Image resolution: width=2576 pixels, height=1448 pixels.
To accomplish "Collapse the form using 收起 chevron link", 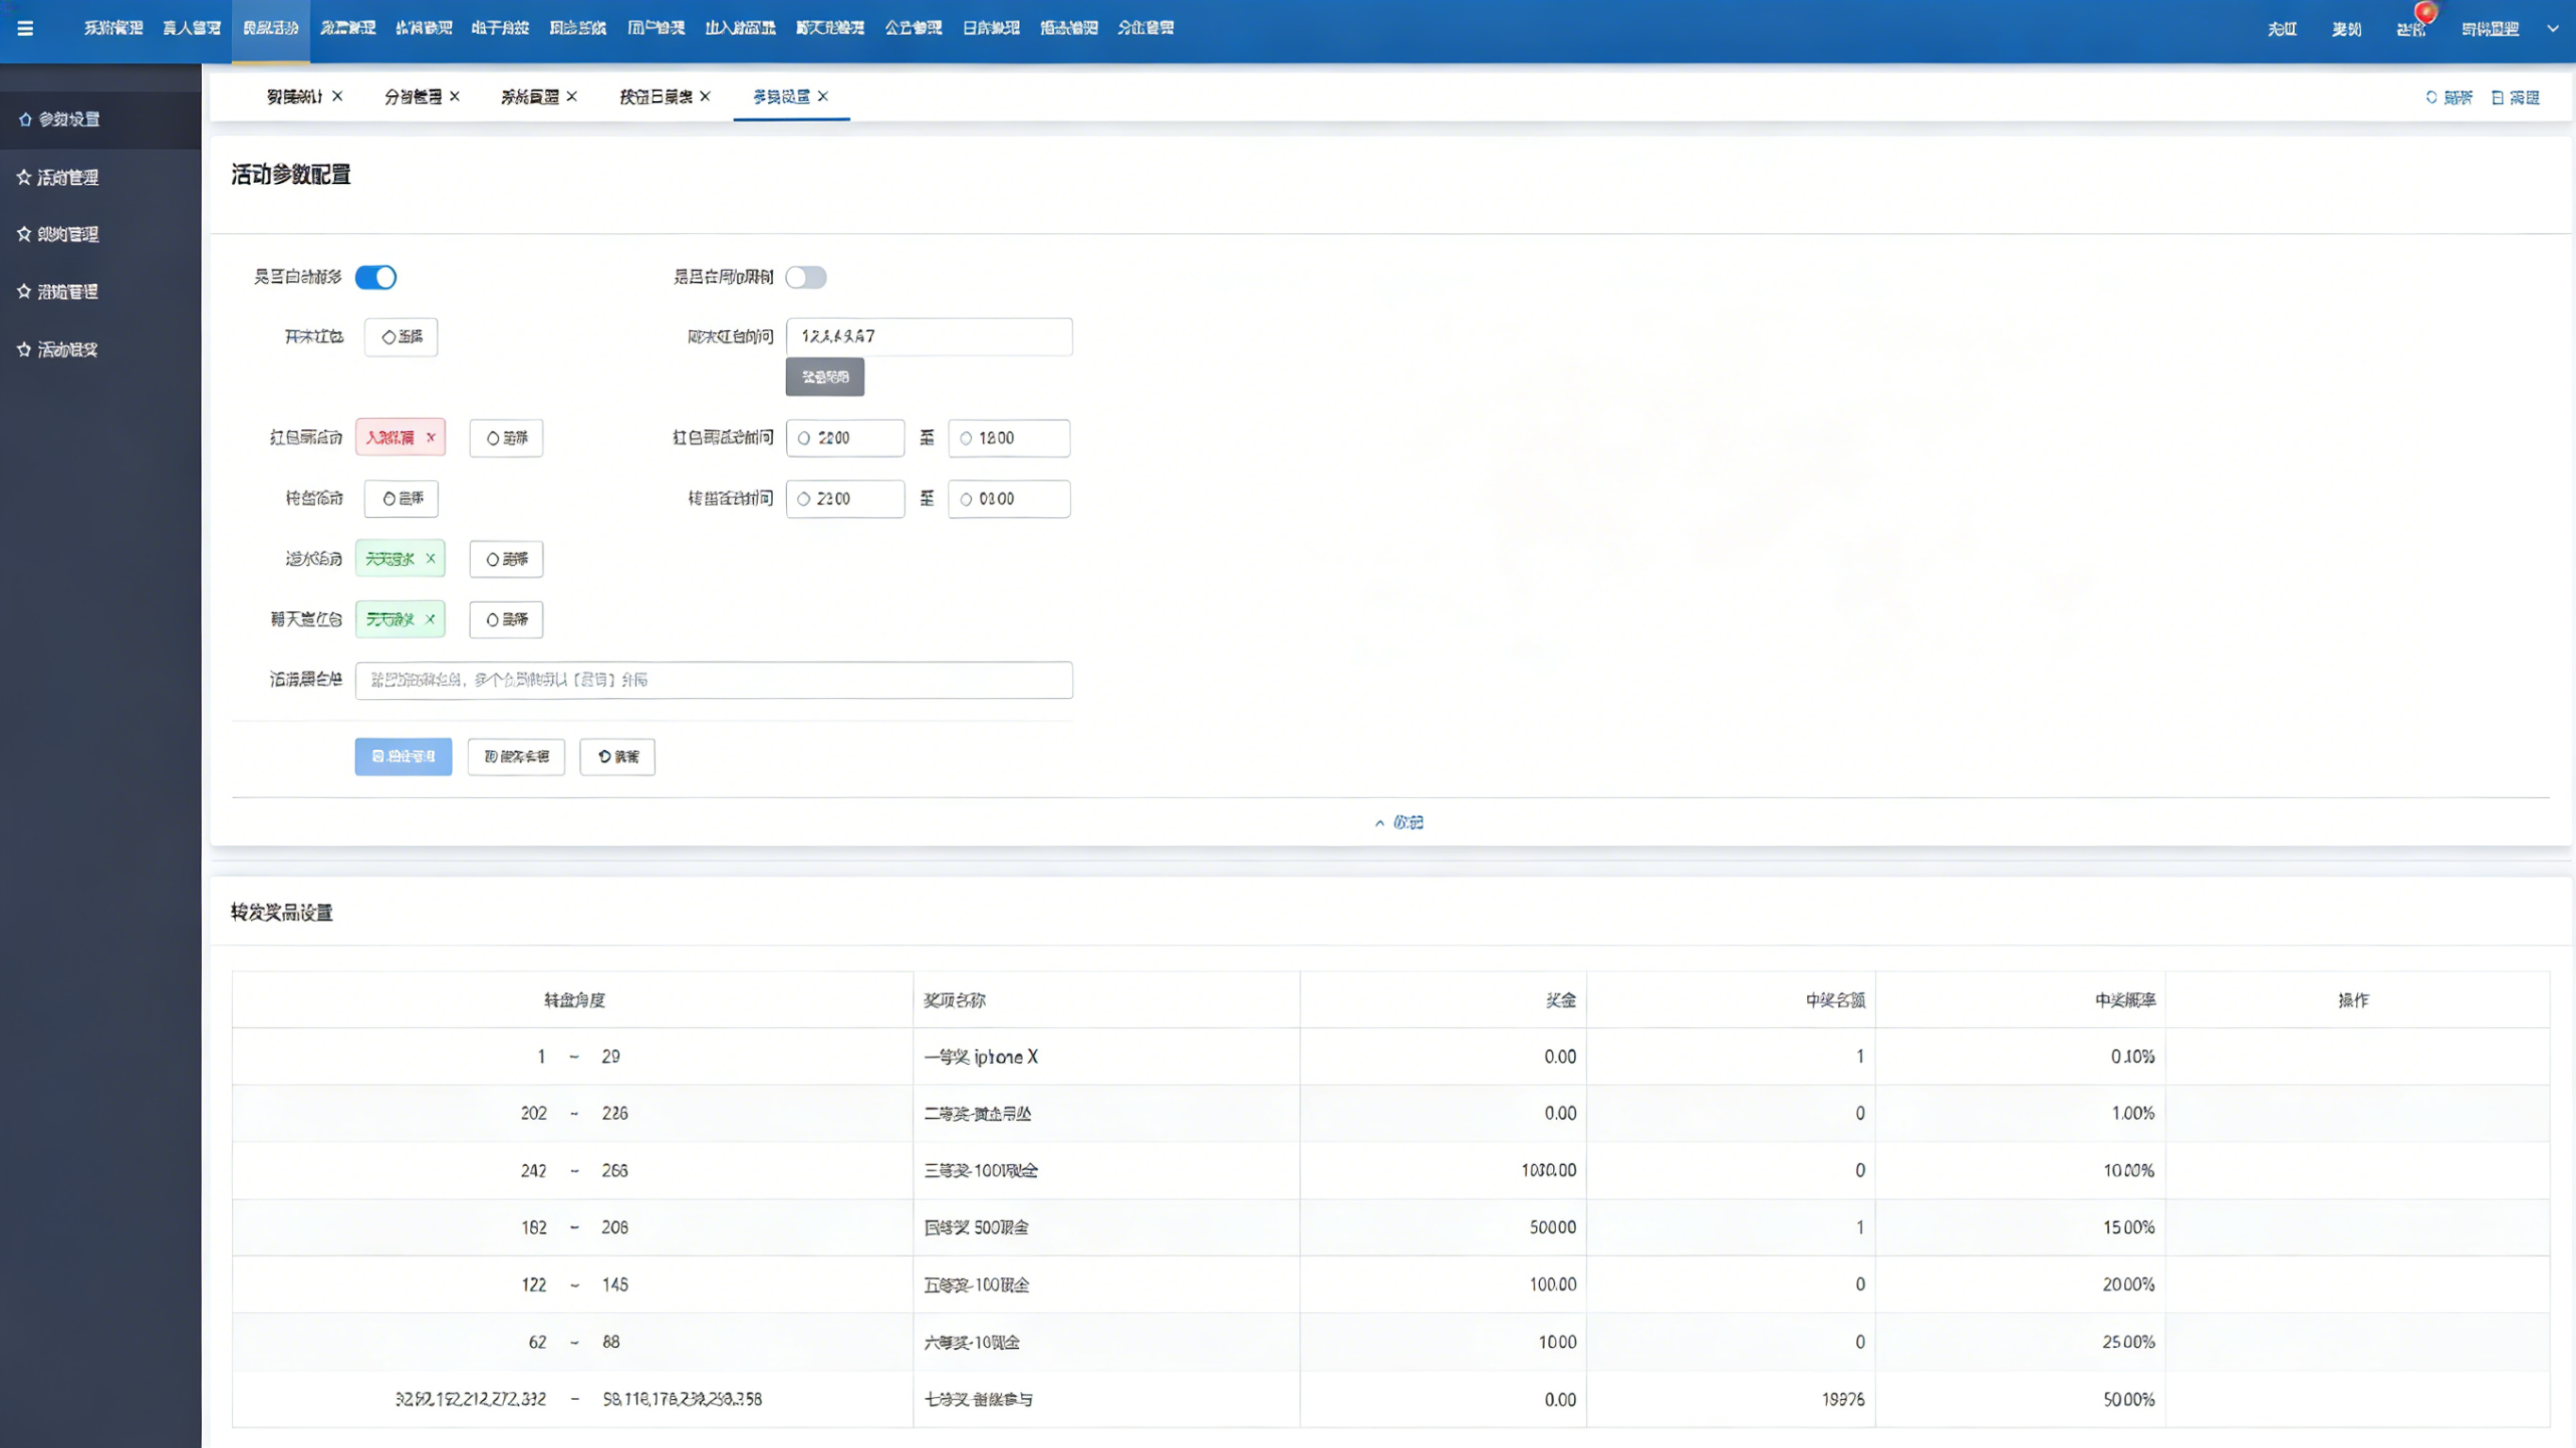I will pyautogui.click(x=1399, y=822).
